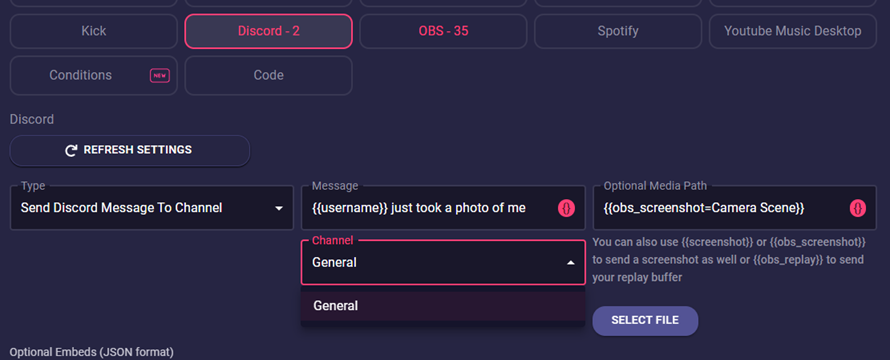Image resolution: width=890 pixels, height=360 pixels.
Task: Open the variables picker in Message field
Action: click(x=566, y=208)
